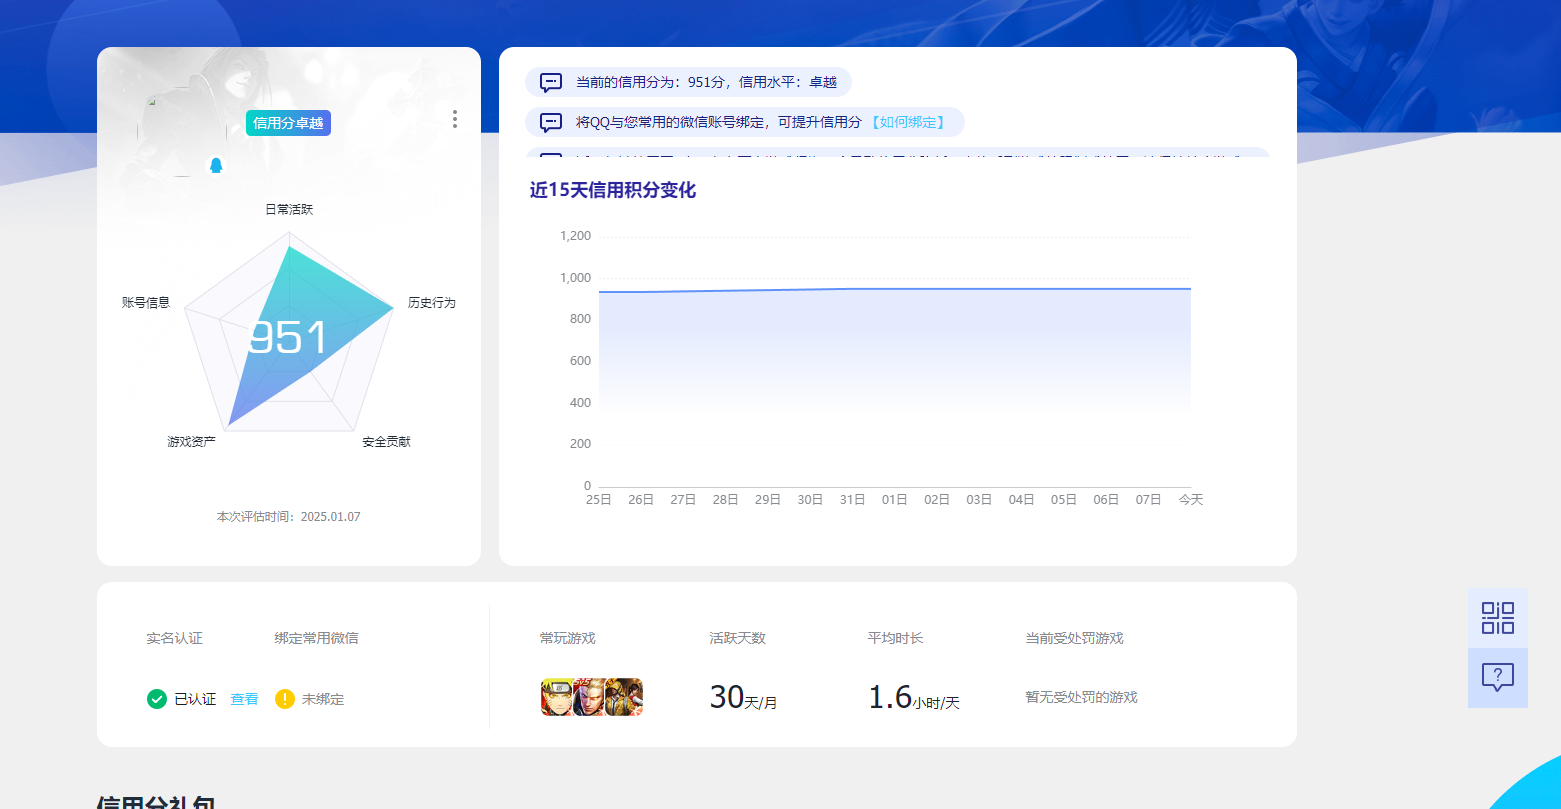Click the 实名认证 heading

click(x=174, y=638)
